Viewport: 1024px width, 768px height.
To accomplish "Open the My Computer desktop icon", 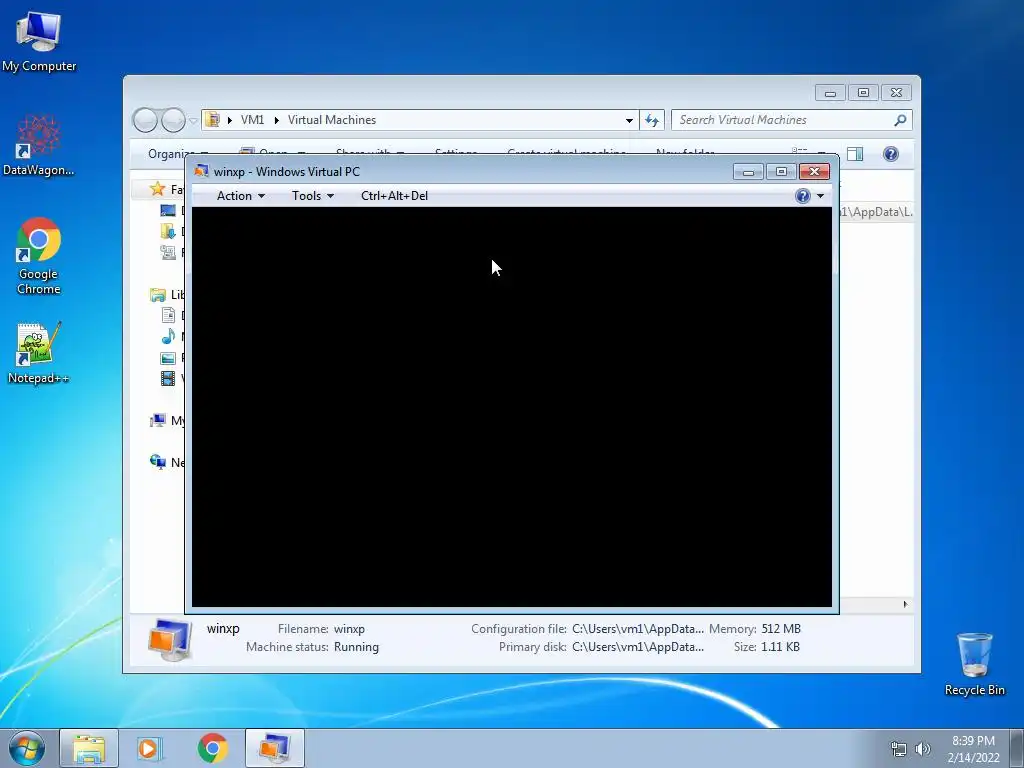I will (39, 41).
